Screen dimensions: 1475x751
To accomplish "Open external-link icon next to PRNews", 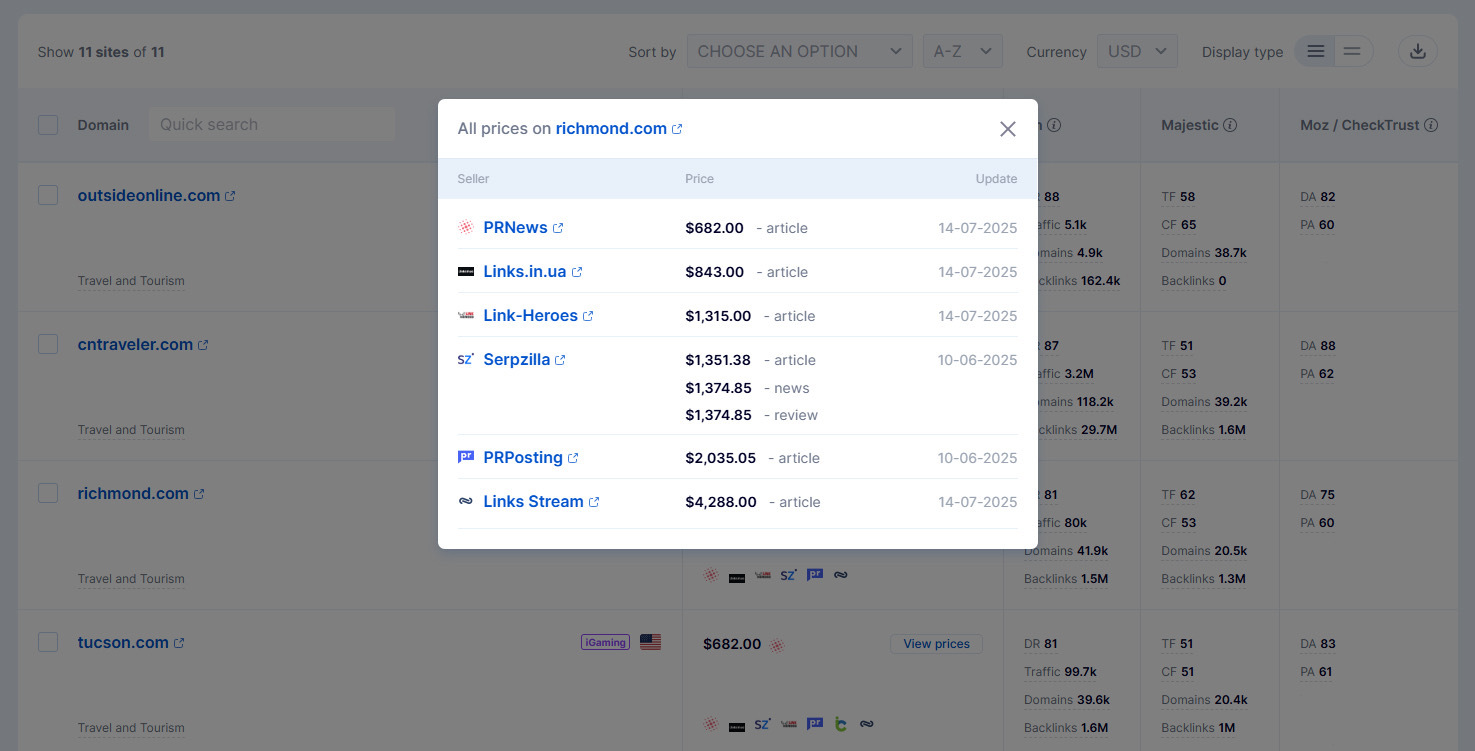I will (558, 228).
